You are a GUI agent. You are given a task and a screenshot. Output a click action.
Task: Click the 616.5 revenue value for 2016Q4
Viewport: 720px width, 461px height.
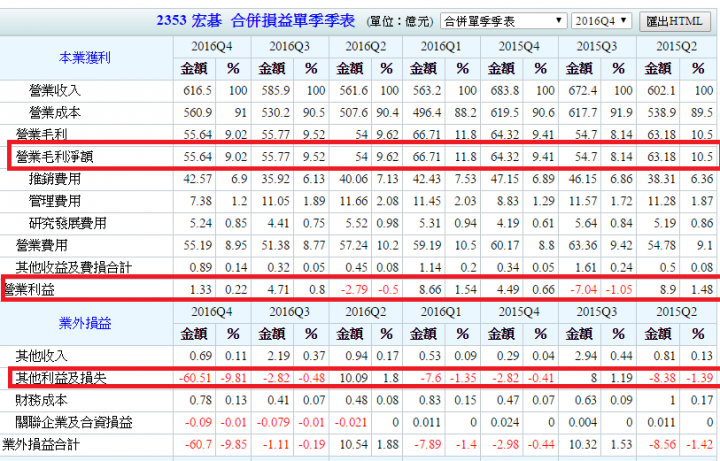[x=197, y=90]
